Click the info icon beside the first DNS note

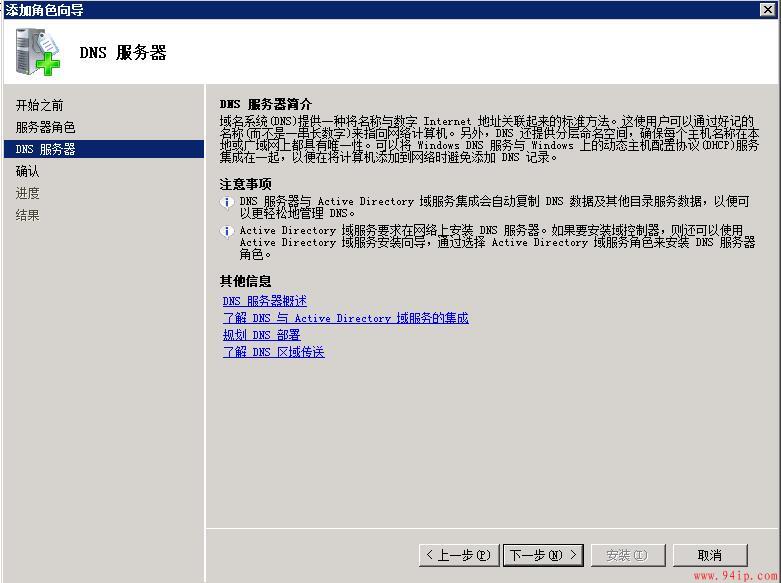pos(227,202)
